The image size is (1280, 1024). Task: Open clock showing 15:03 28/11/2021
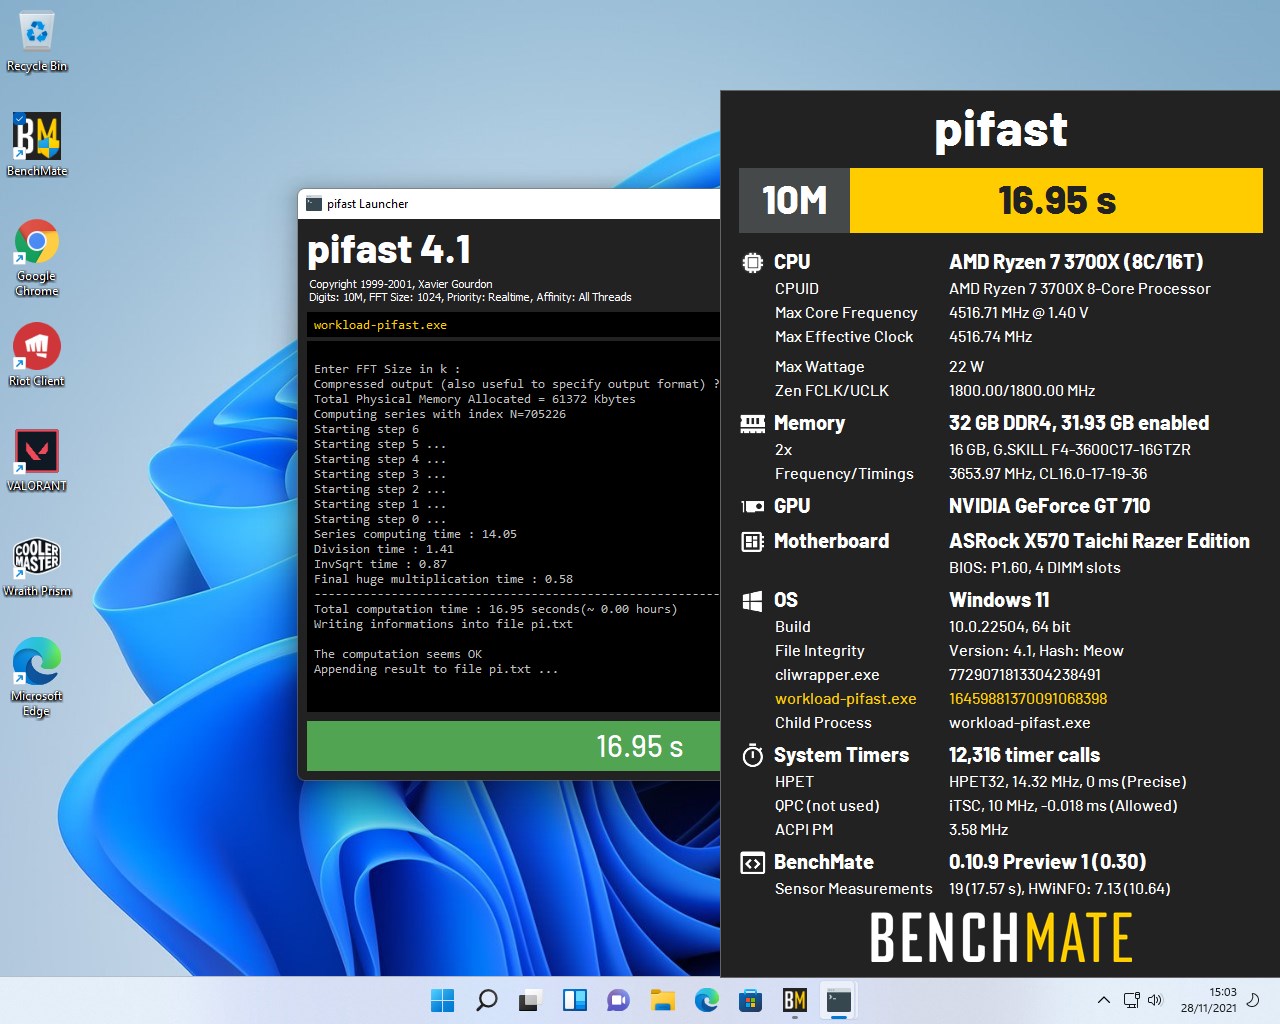[x=1209, y=1000]
